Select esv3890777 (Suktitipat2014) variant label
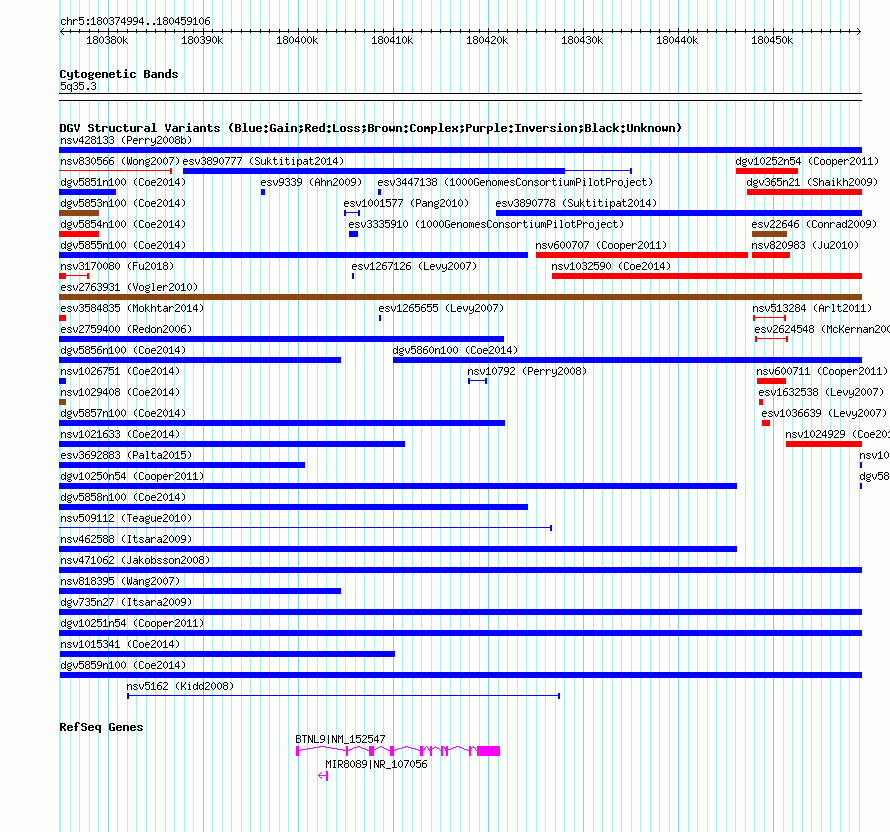The image size is (890, 832). click(263, 161)
